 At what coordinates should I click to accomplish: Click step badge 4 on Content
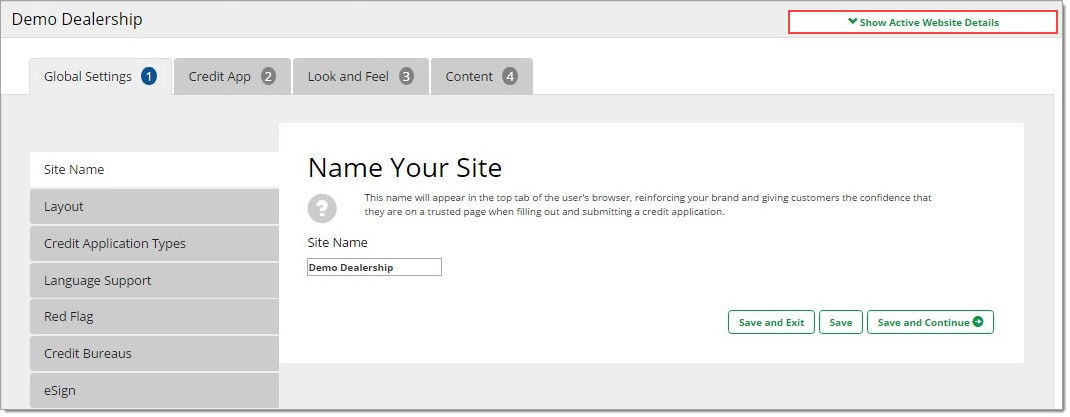pyautogui.click(x=510, y=76)
